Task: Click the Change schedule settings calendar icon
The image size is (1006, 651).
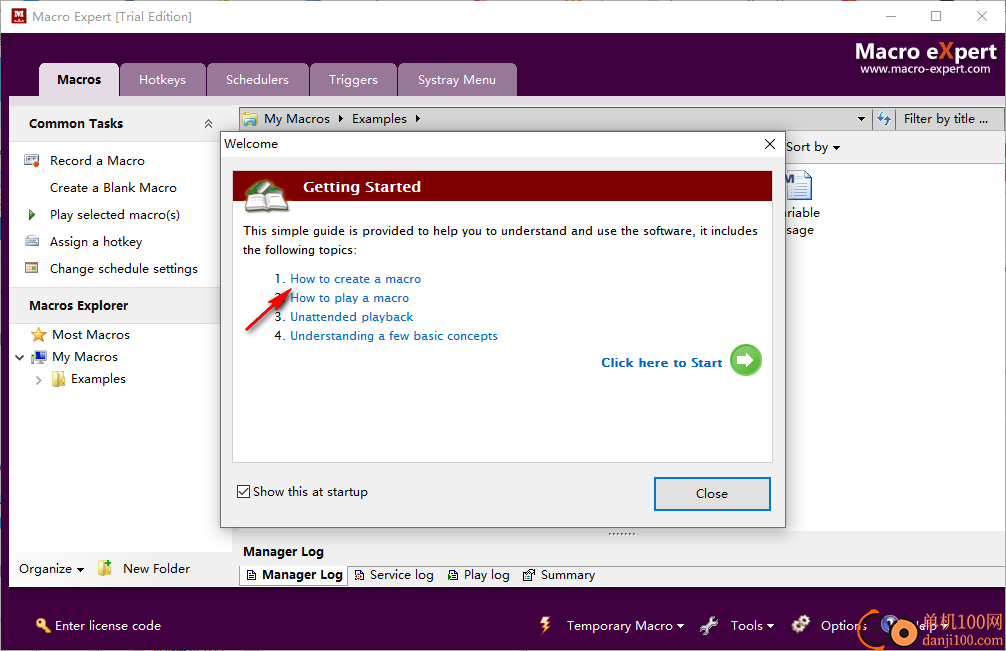Action: click(31, 268)
